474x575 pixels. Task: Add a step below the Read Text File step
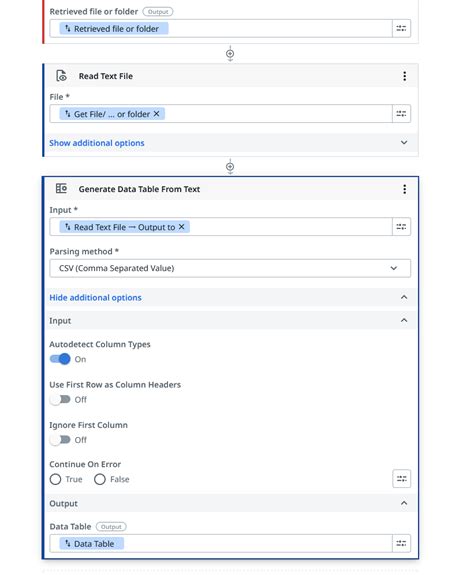pos(230,167)
